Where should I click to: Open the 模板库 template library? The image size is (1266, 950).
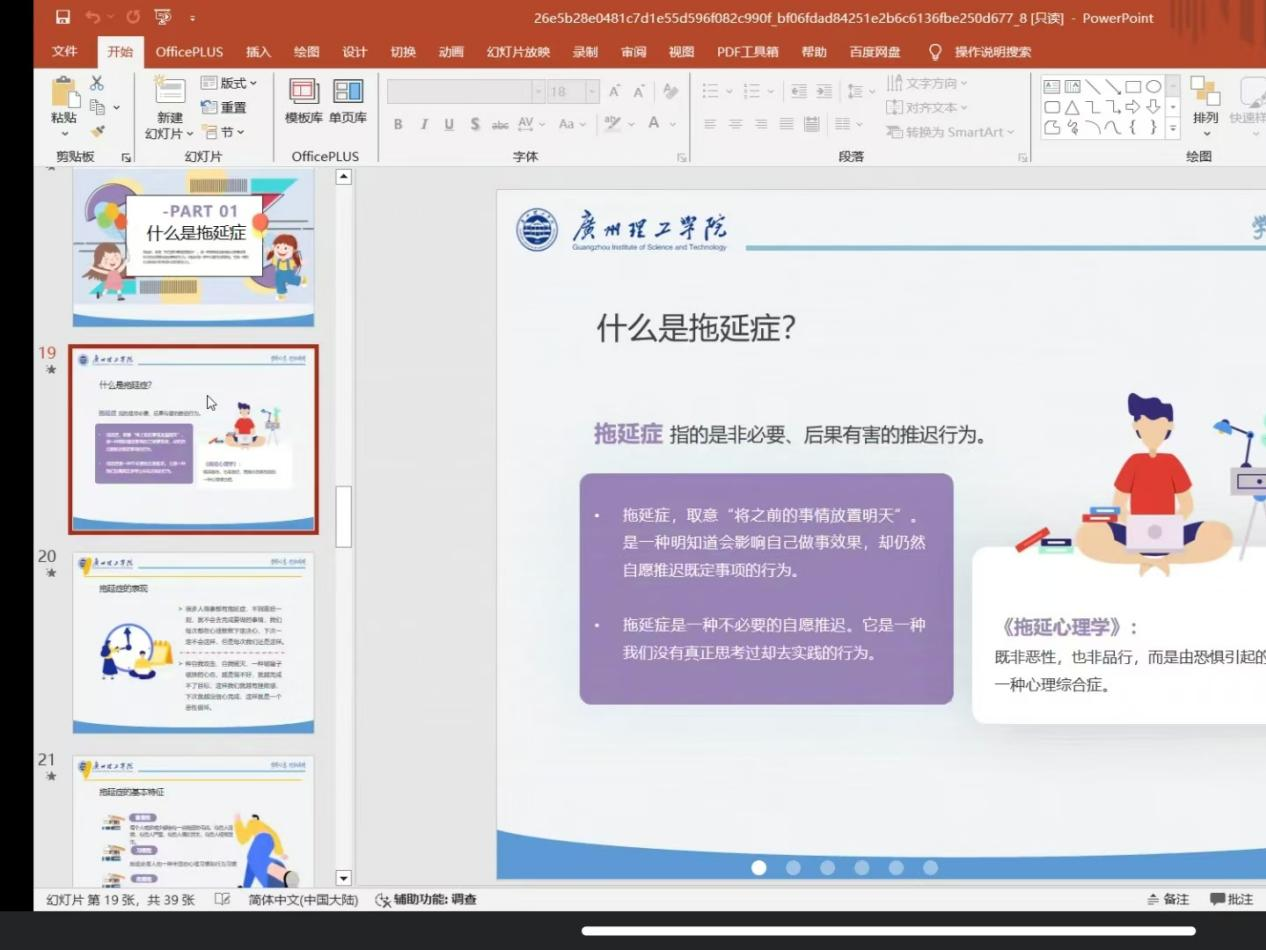pyautogui.click(x=303, y=102)
